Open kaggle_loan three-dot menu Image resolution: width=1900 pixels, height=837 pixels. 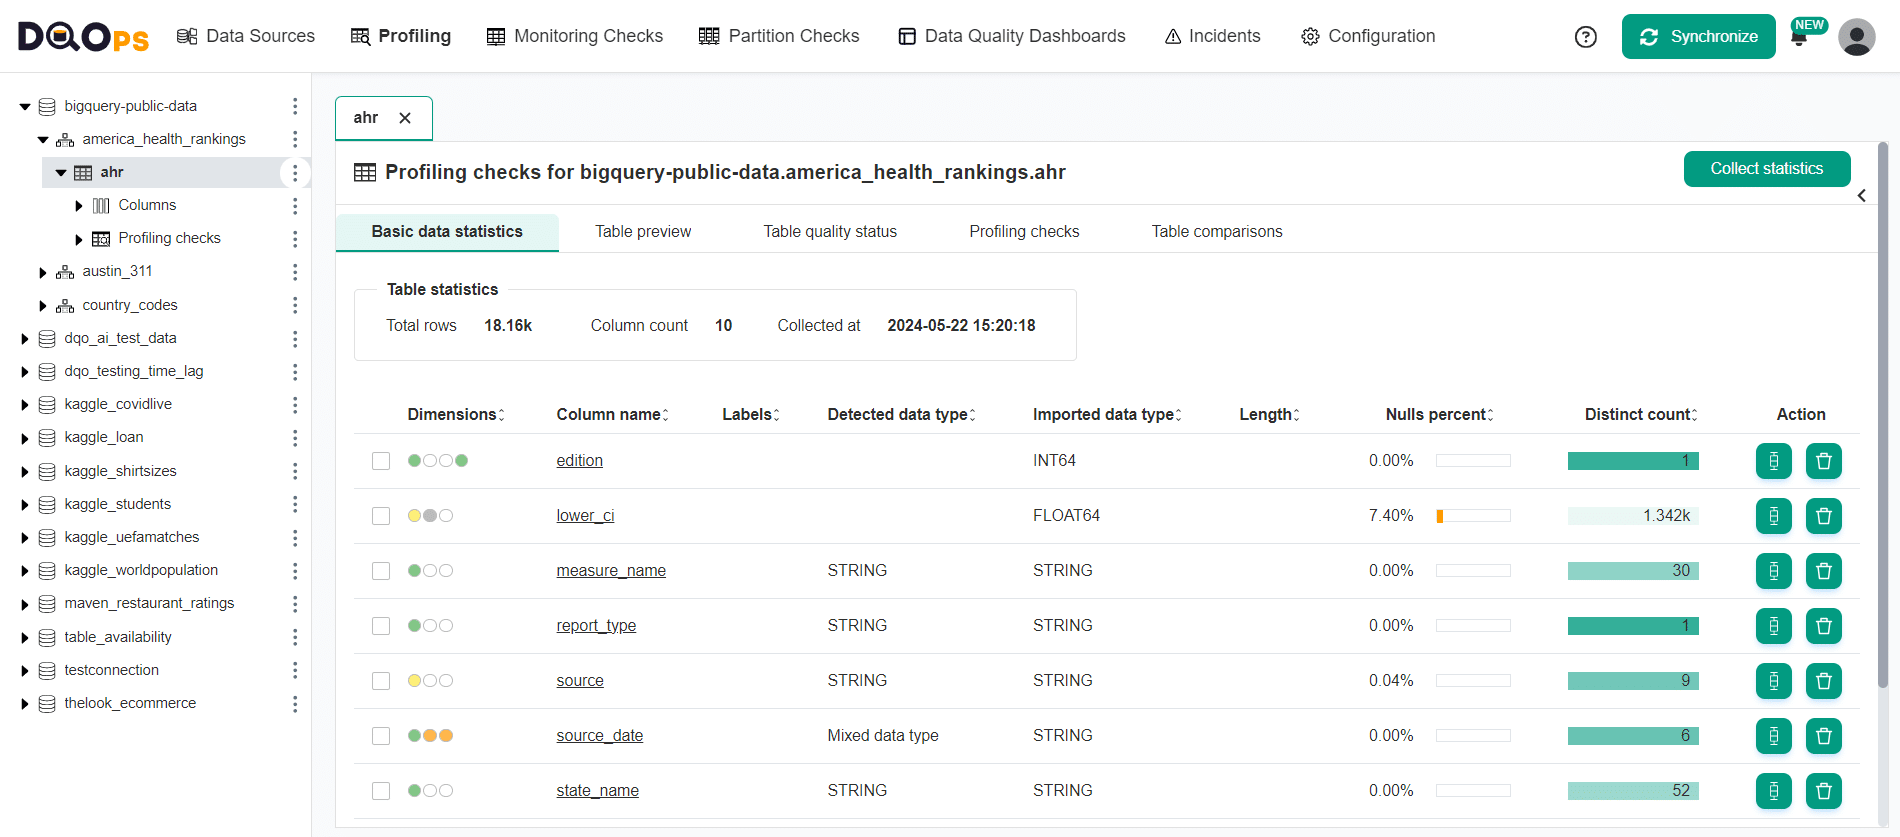click(295, 438)
